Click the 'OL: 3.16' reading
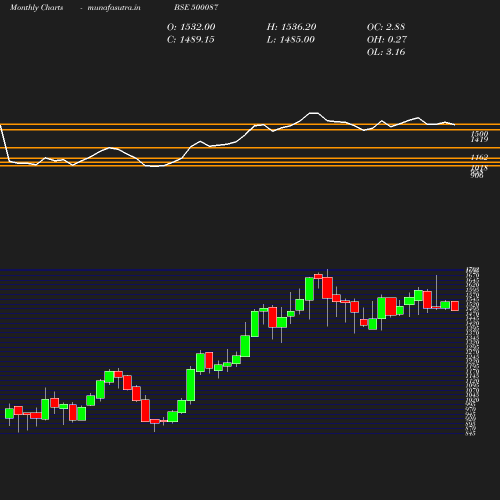Image resolution: width=500 pixels, height=500 pixels. tap(386, 52)
